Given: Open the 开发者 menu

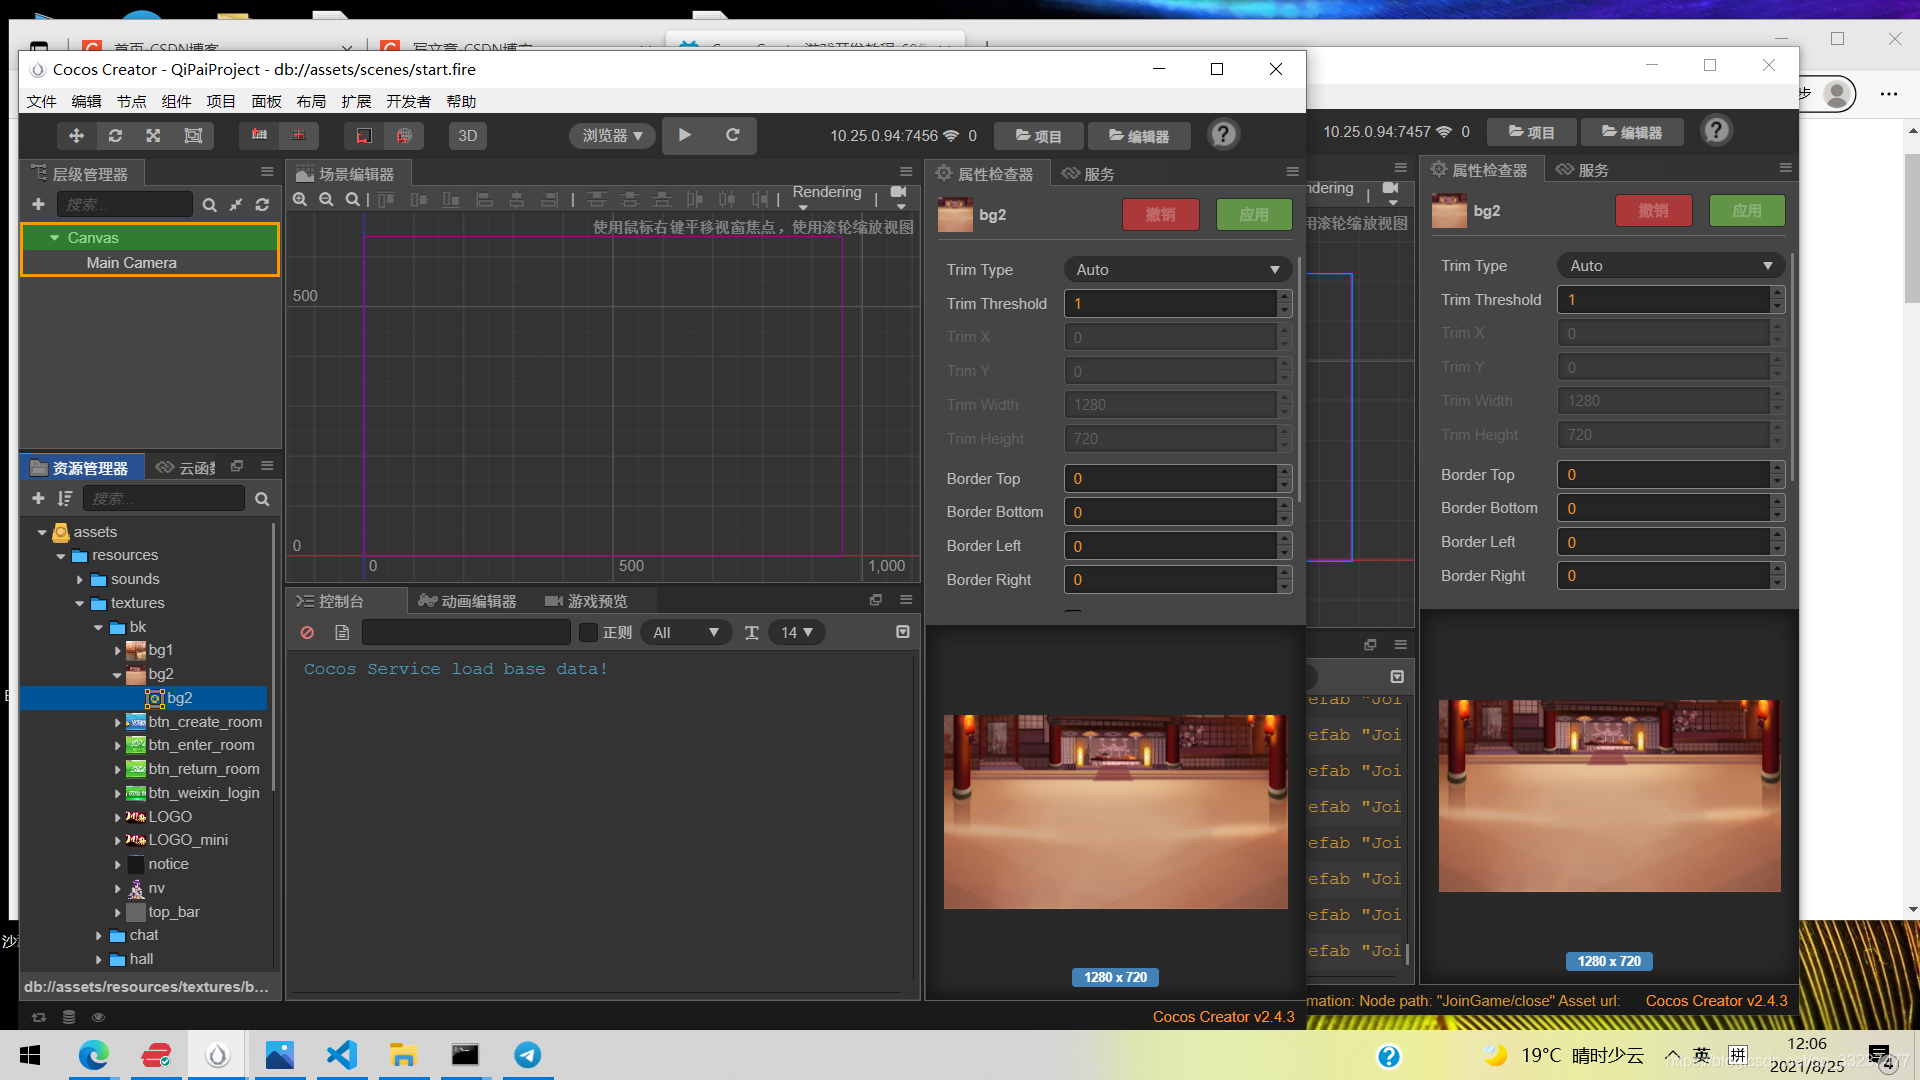Looking at the screenshot, I should pyautogui.click(x=408, y=101).
